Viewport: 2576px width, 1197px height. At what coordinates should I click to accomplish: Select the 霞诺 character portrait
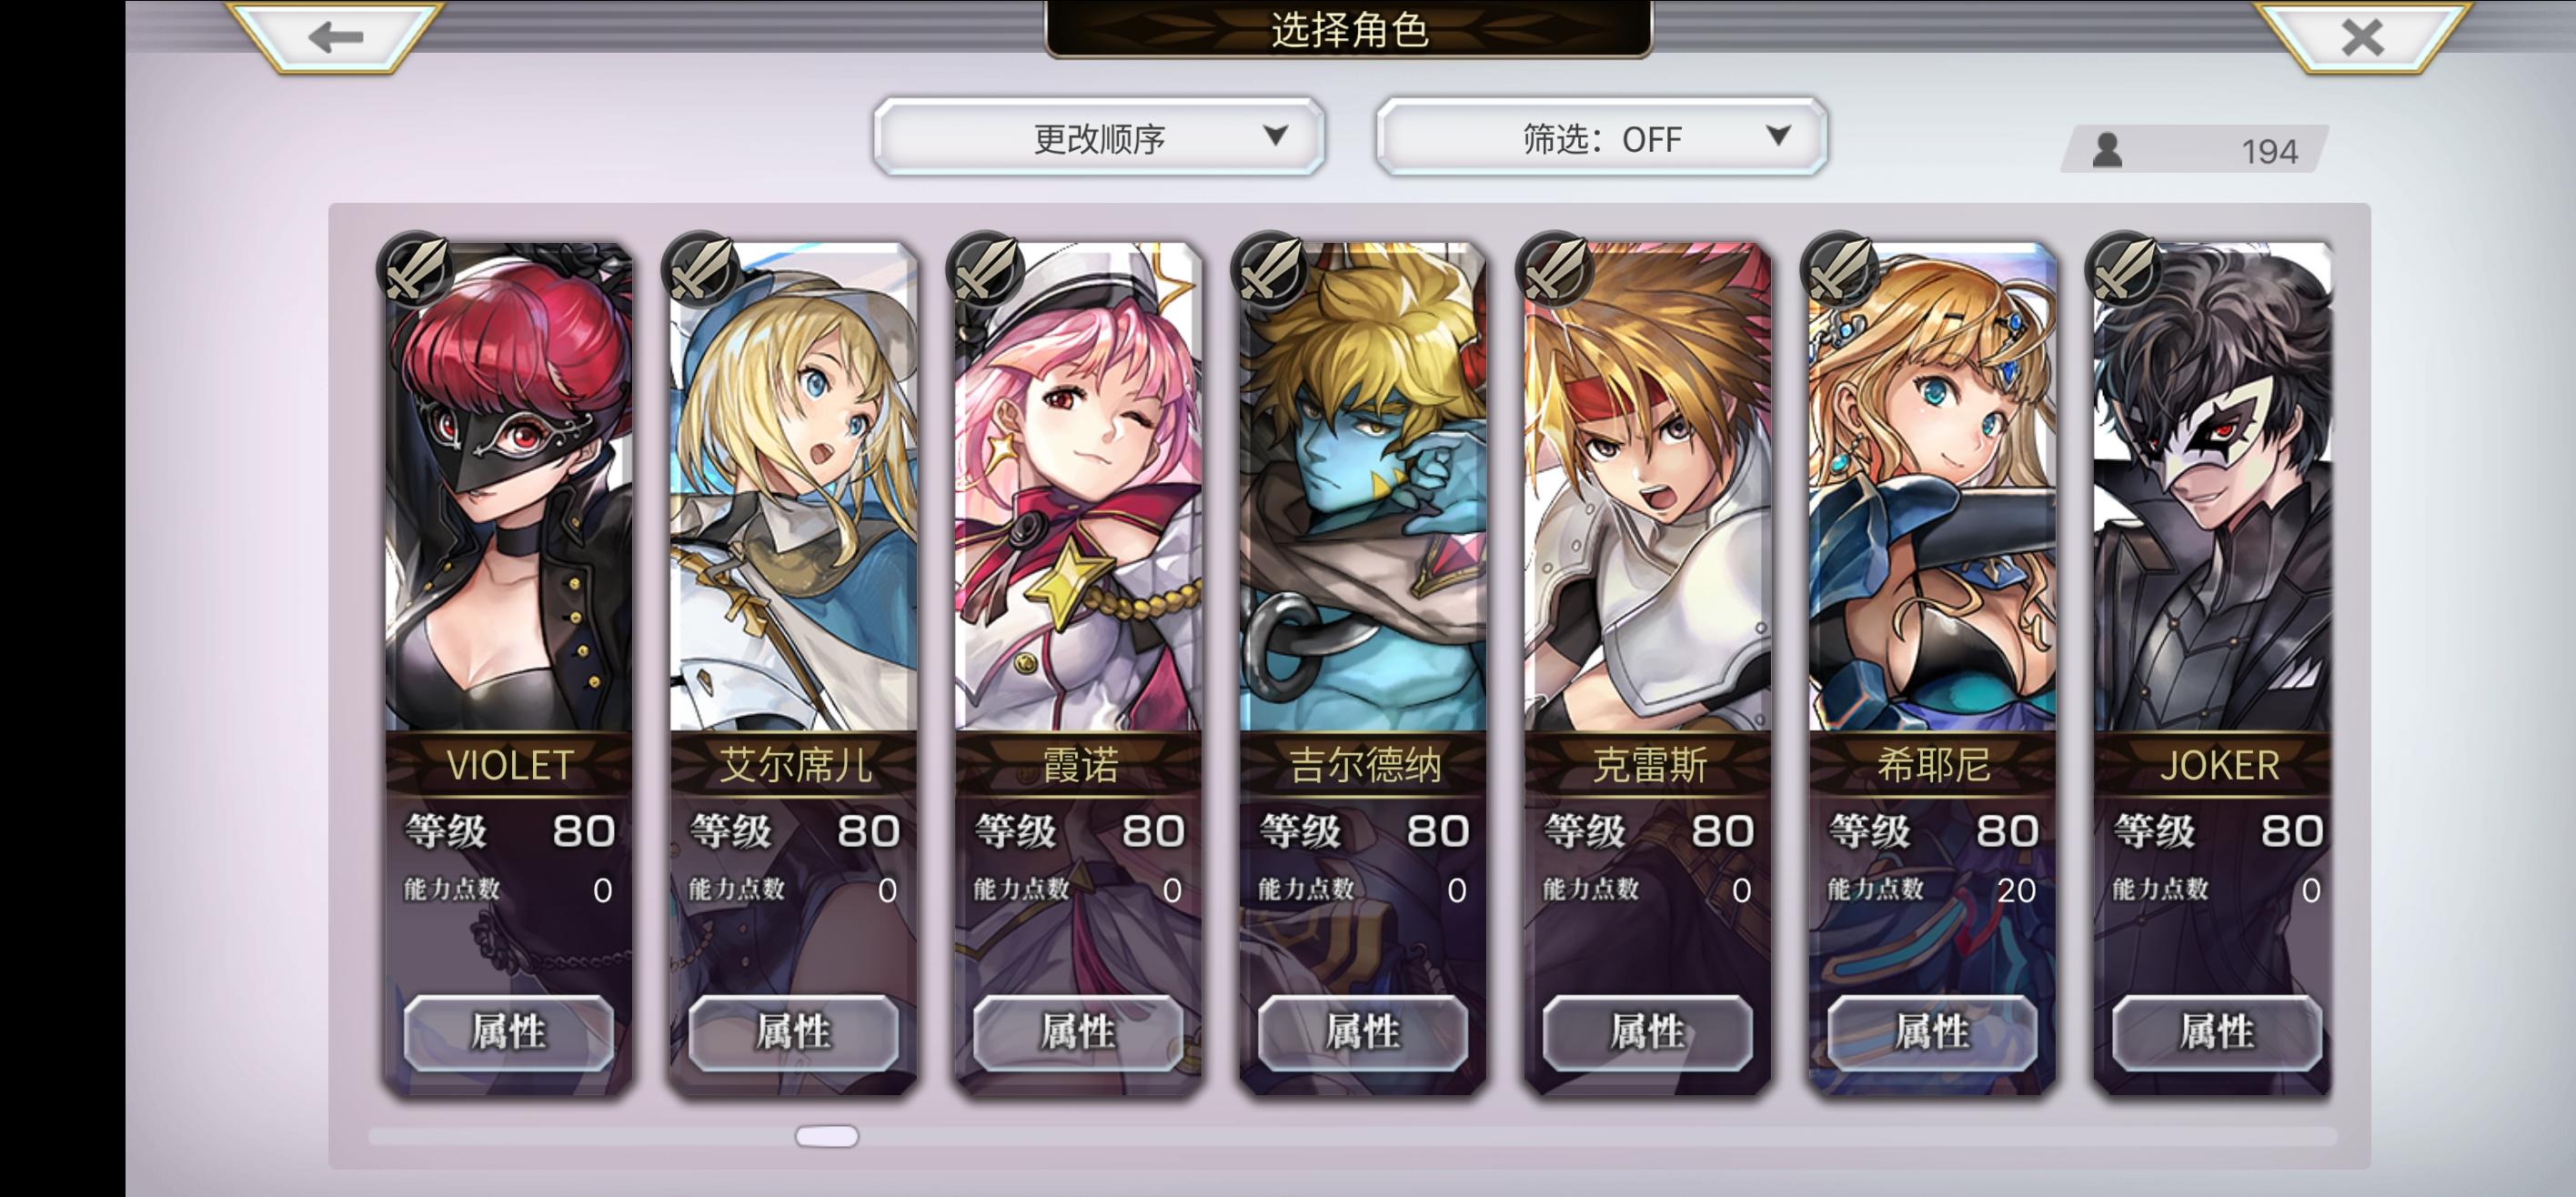tap(1078, 487)
